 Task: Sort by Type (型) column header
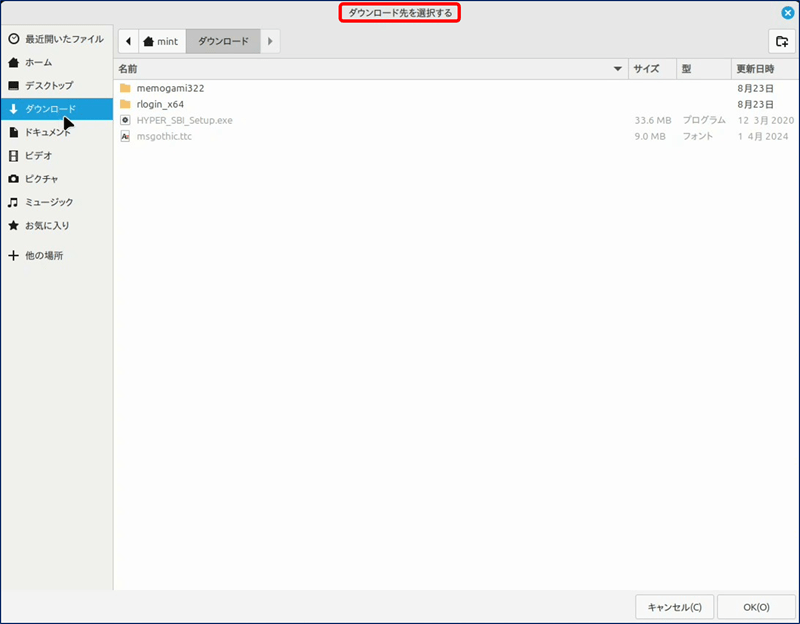[x=704, y=69]
